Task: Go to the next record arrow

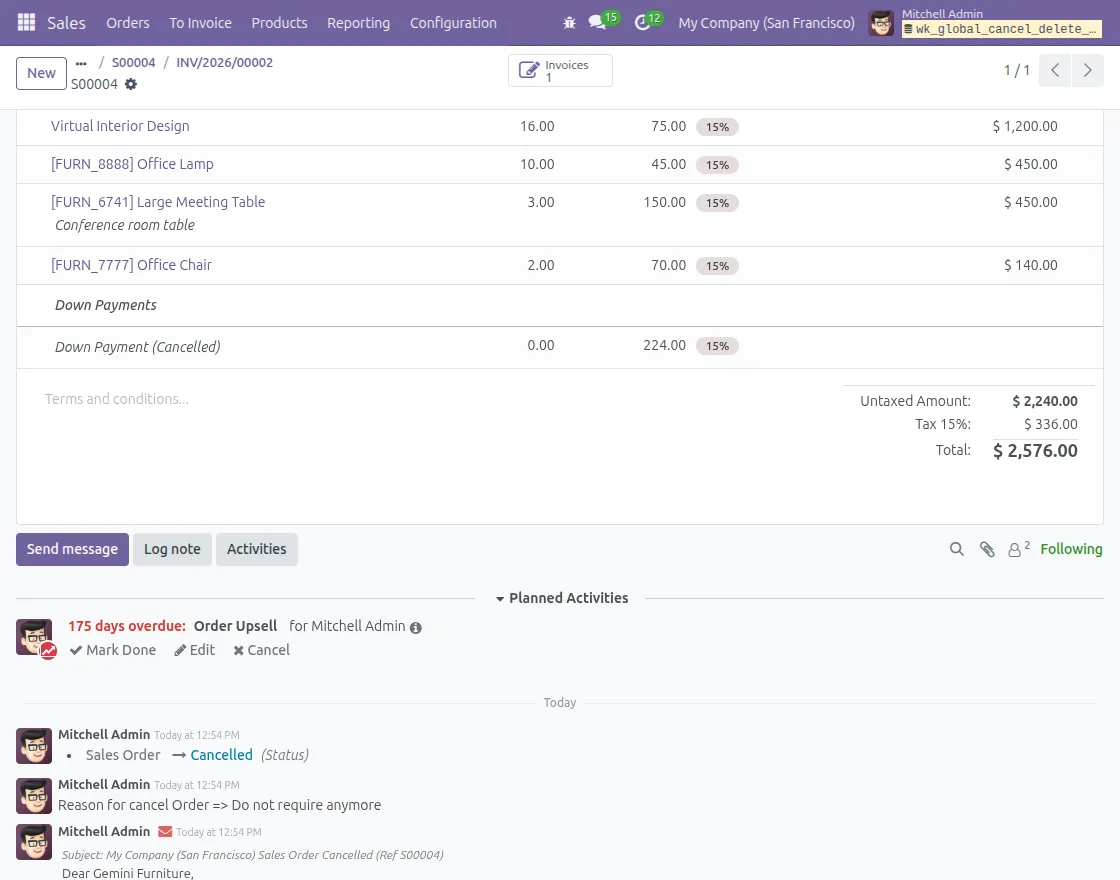Action: [1087, 71]
